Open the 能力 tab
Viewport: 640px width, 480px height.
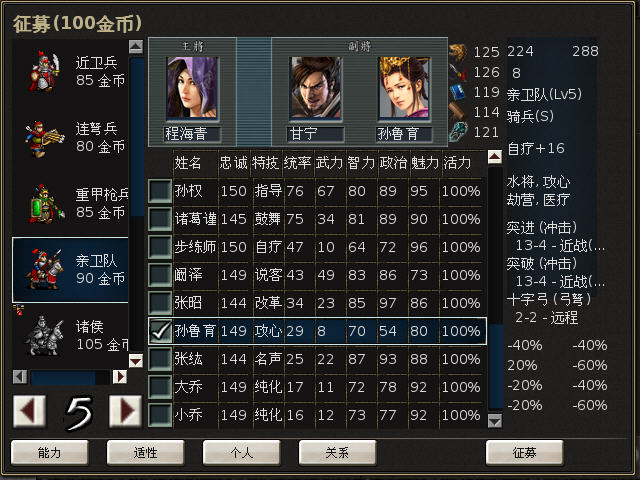(x=49, y=452)
